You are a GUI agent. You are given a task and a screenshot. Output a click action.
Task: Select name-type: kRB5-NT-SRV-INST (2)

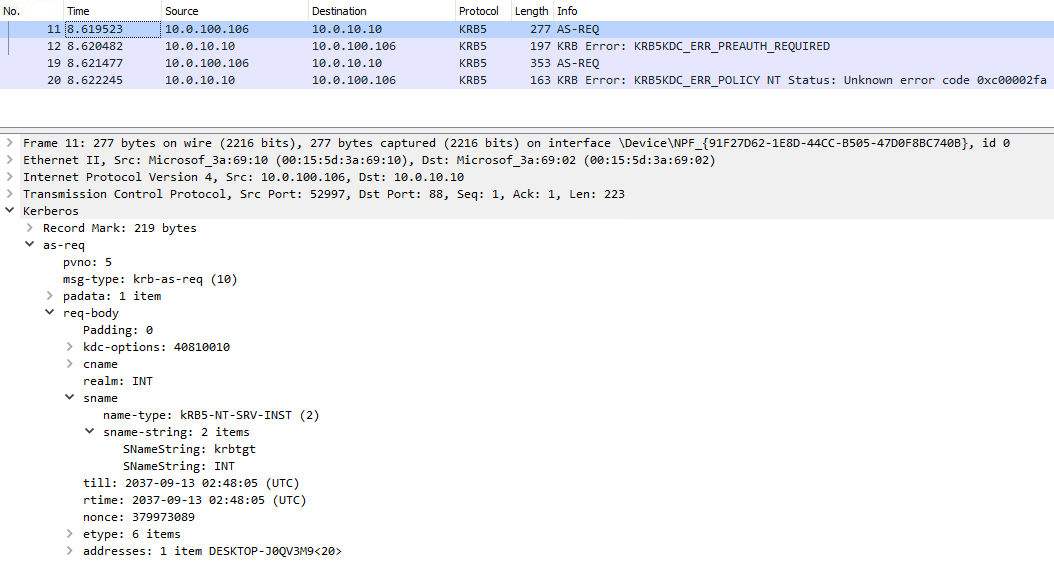211,415
